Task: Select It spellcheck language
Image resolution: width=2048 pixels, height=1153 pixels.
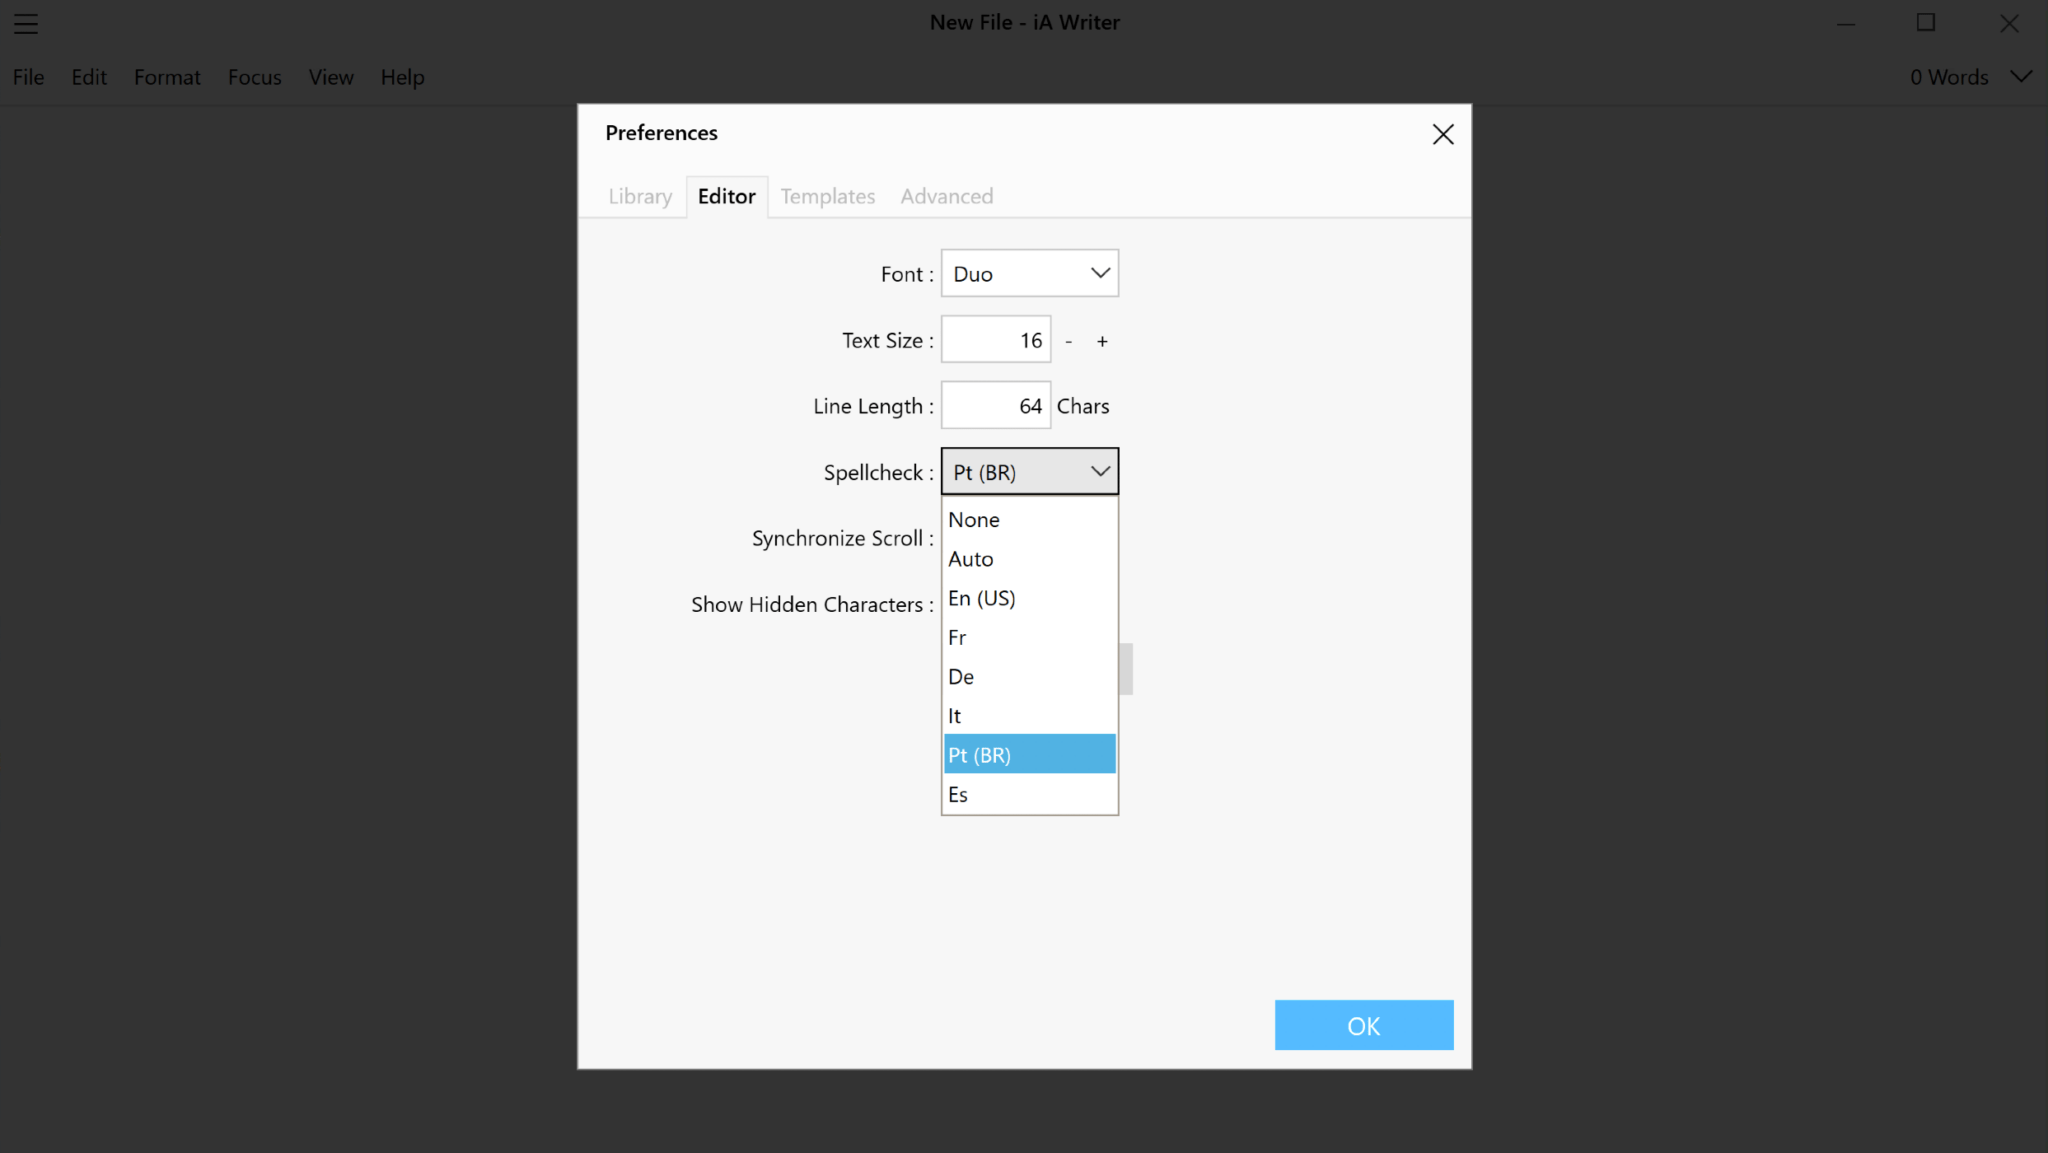Action: tap(1029, 715)
